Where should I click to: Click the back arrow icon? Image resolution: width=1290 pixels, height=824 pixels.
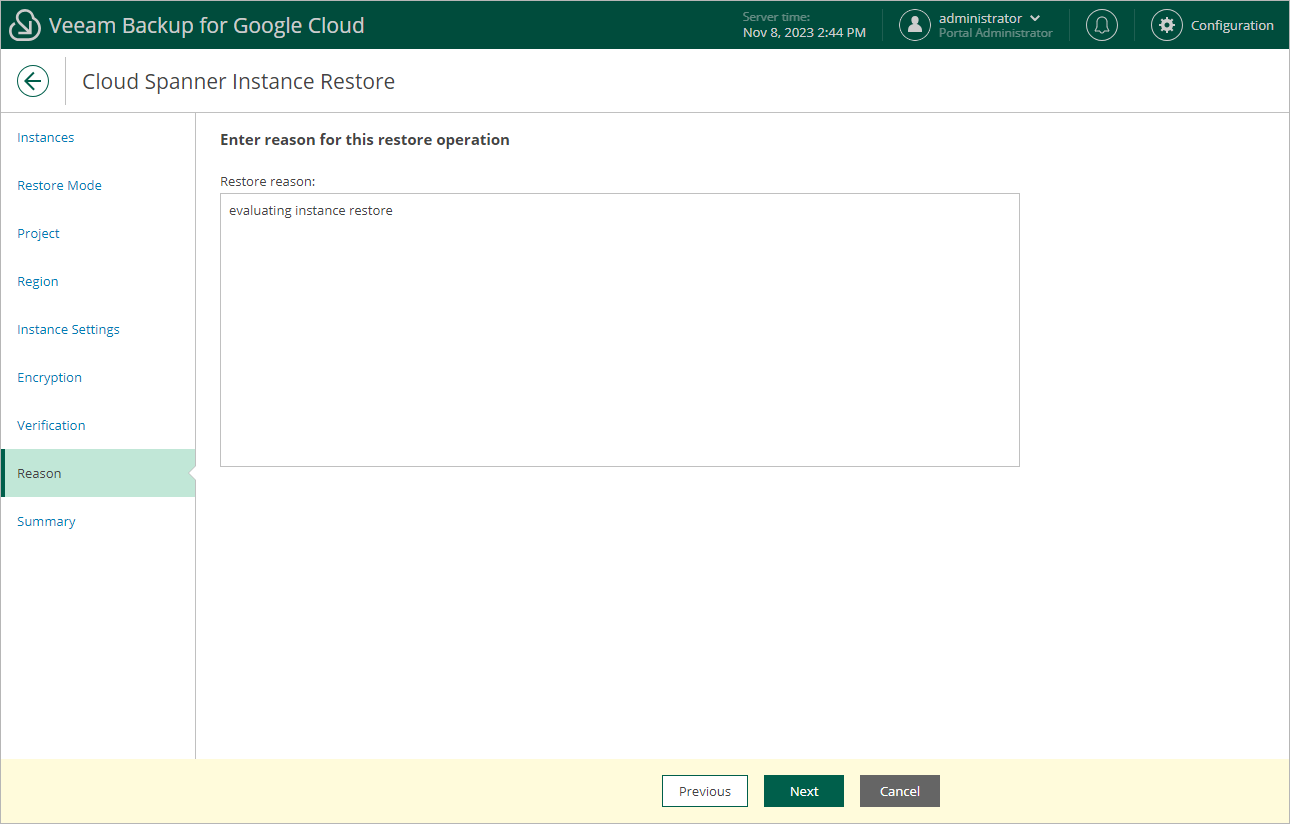click(33, 81)
